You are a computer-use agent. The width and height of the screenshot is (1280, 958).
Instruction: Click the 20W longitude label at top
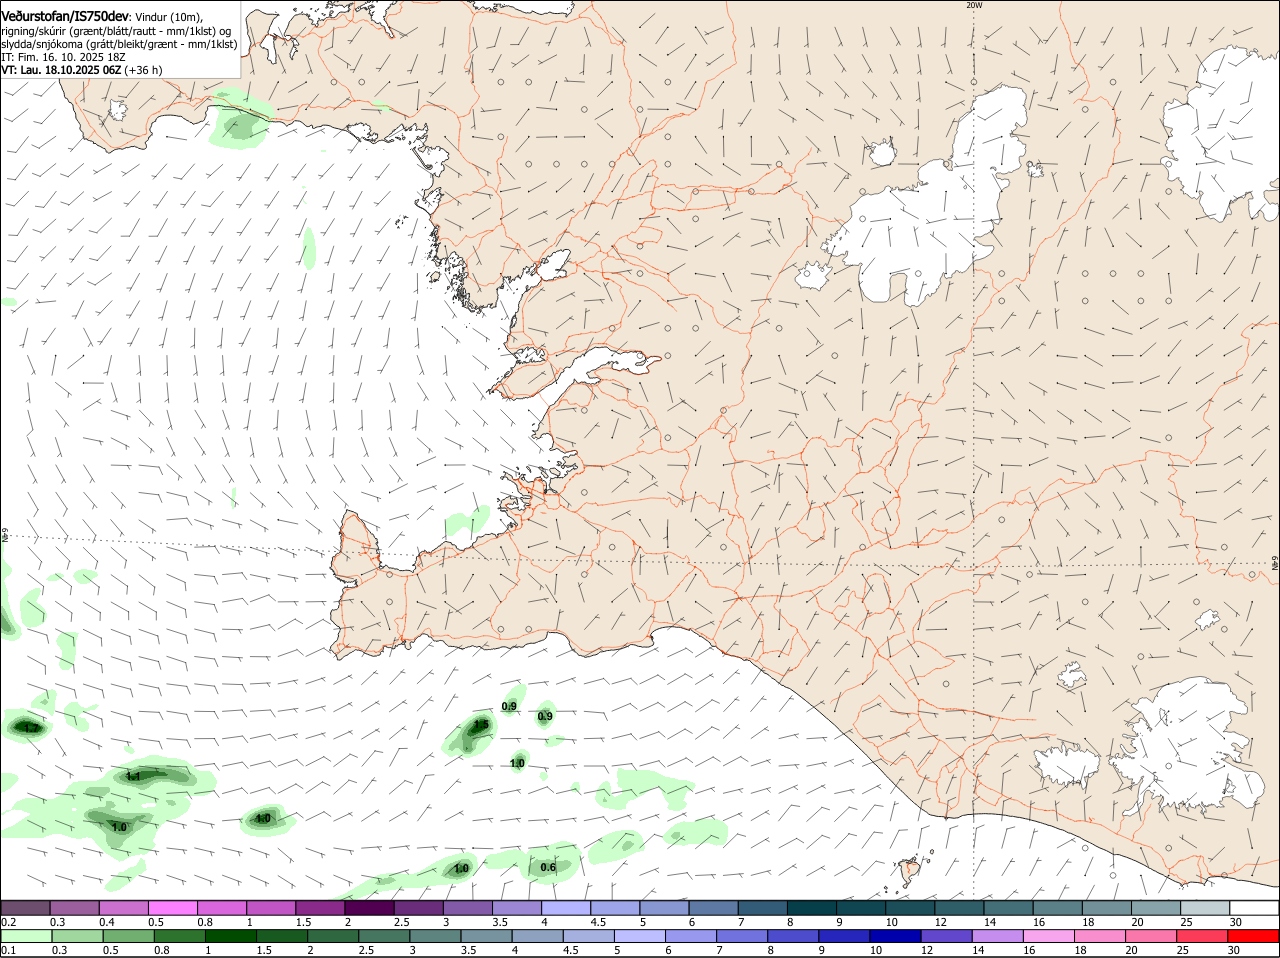pyautogui.click(x=974, y=5)
